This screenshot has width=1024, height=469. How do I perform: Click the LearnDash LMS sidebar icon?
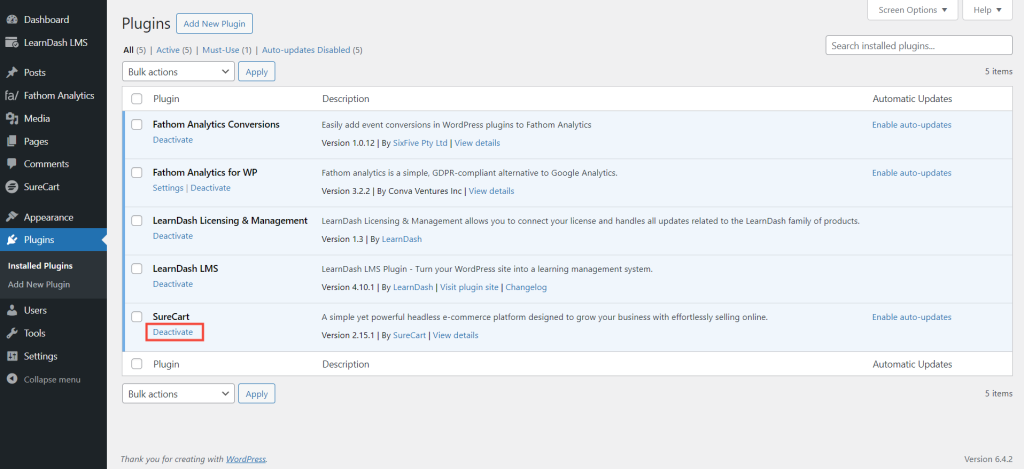pyautogui.click(x=12, y=42)
